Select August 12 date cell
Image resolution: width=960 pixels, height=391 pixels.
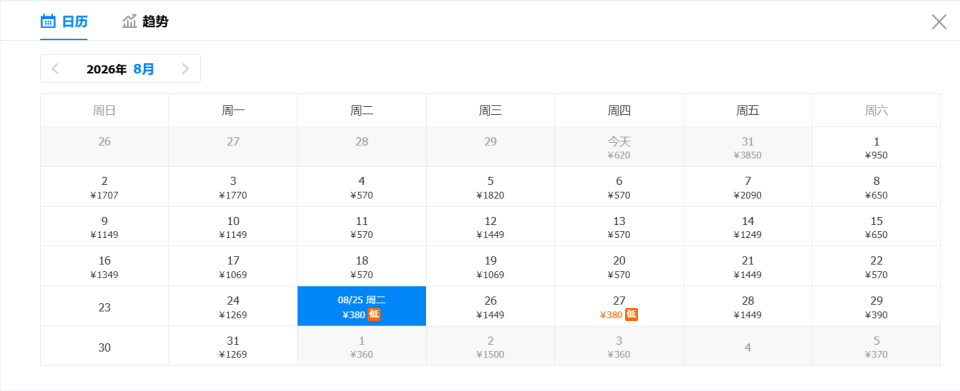pos(490,226)
